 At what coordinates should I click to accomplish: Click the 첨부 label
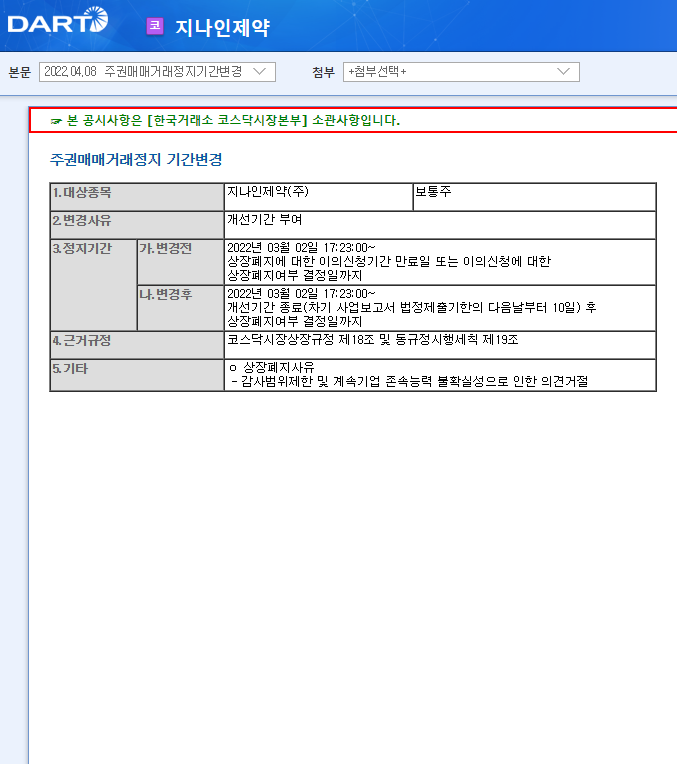tap(323, 73)
